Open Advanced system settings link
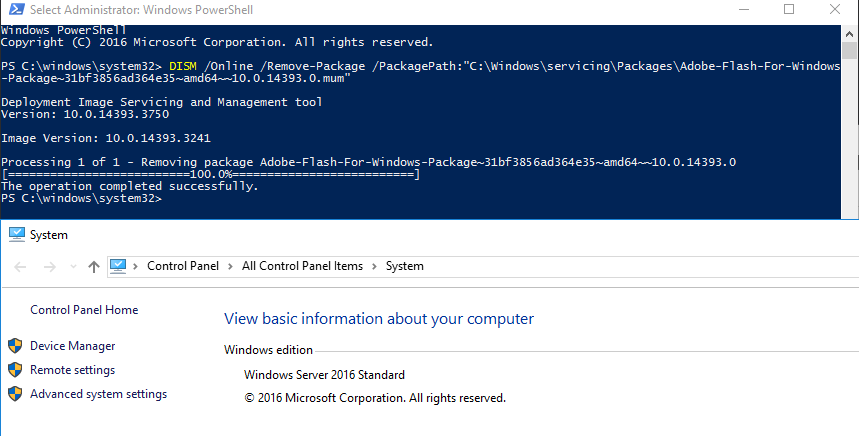The height and width of the screenshot is (436, 859). click(x=99, y=394)
